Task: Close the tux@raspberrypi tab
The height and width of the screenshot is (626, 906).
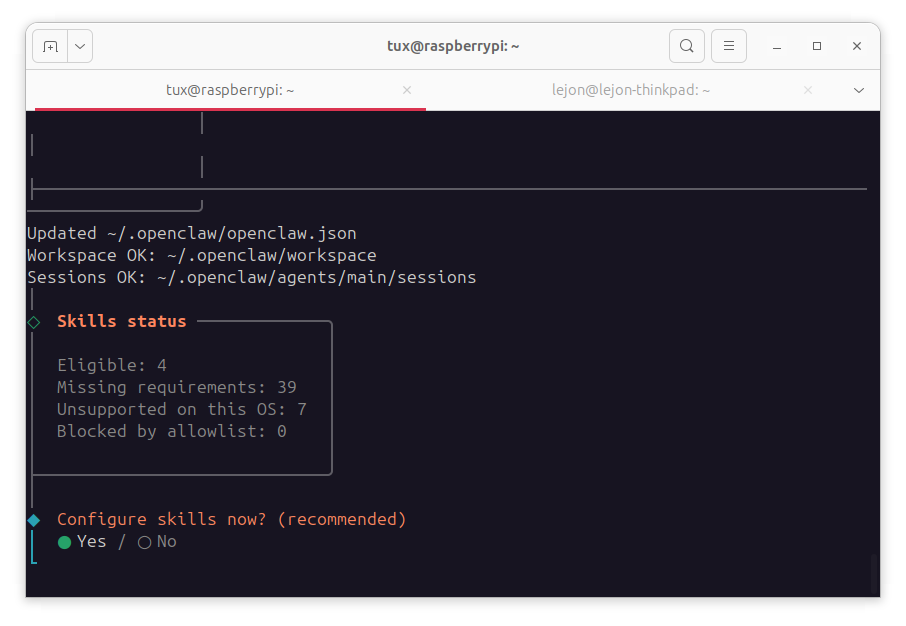Action: [x=407, y=90]
